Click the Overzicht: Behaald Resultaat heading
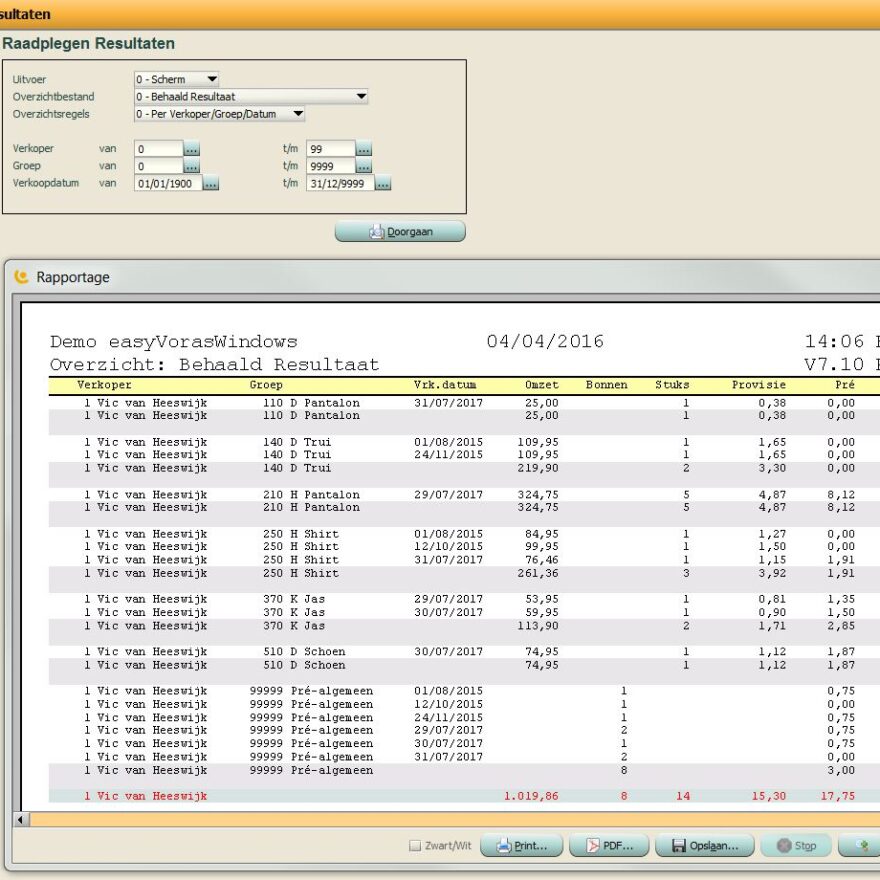The image size is (880, 880). tap(214, 364)
